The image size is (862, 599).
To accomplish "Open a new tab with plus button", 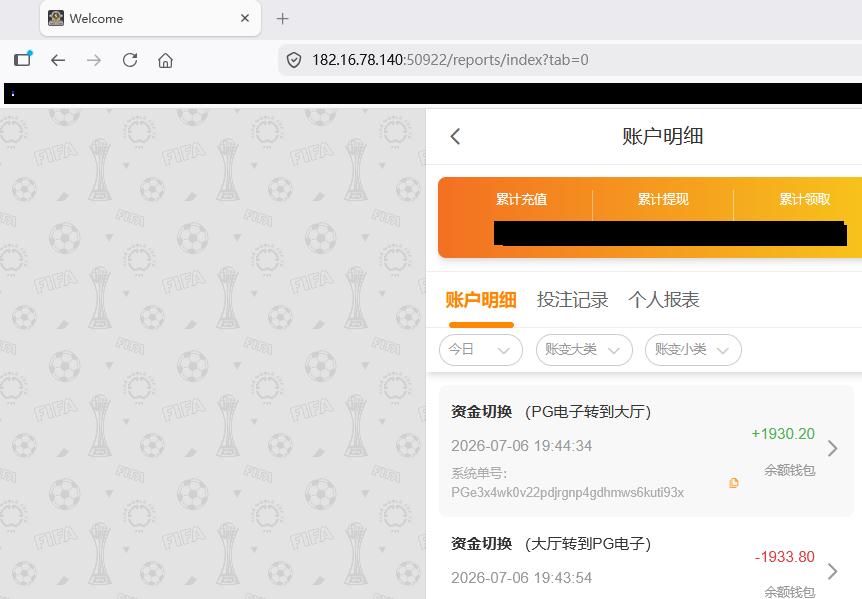I will (283, 19).
